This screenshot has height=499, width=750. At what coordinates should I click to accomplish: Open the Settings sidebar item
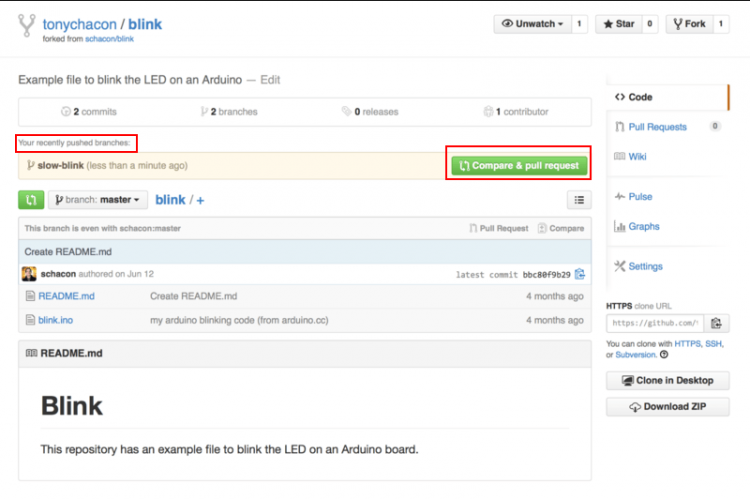pos(645,266)
